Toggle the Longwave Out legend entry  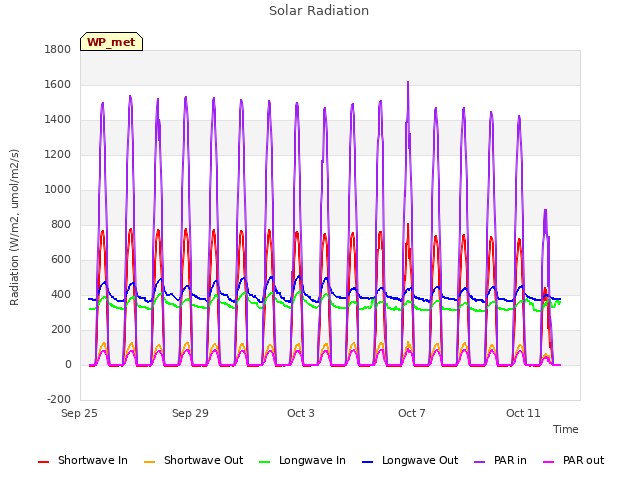coord(410,460)
